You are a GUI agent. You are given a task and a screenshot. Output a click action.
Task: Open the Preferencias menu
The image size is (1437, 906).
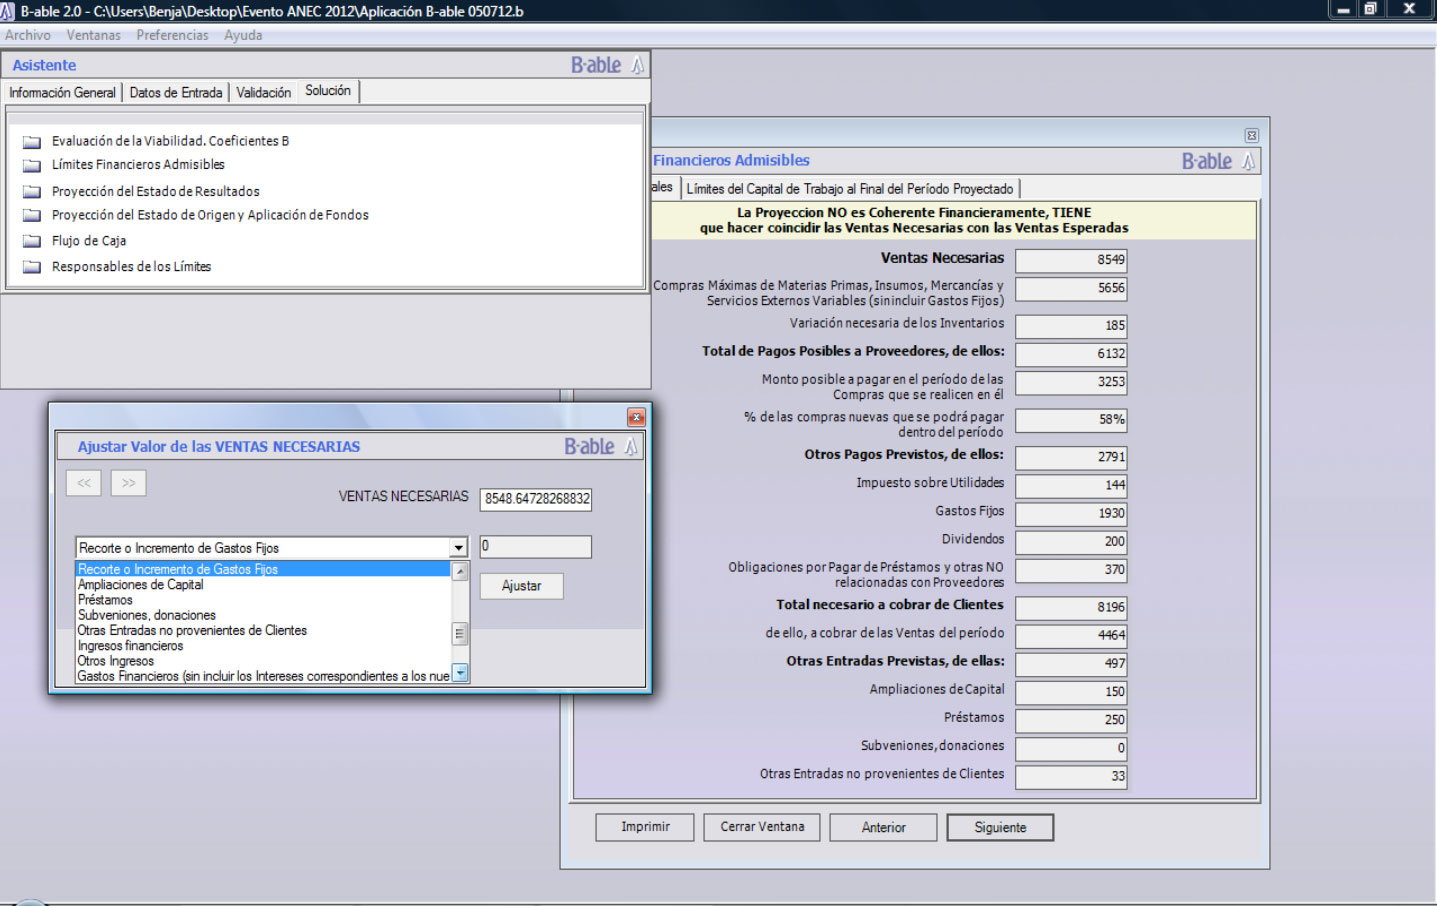(x=172, y=35)
